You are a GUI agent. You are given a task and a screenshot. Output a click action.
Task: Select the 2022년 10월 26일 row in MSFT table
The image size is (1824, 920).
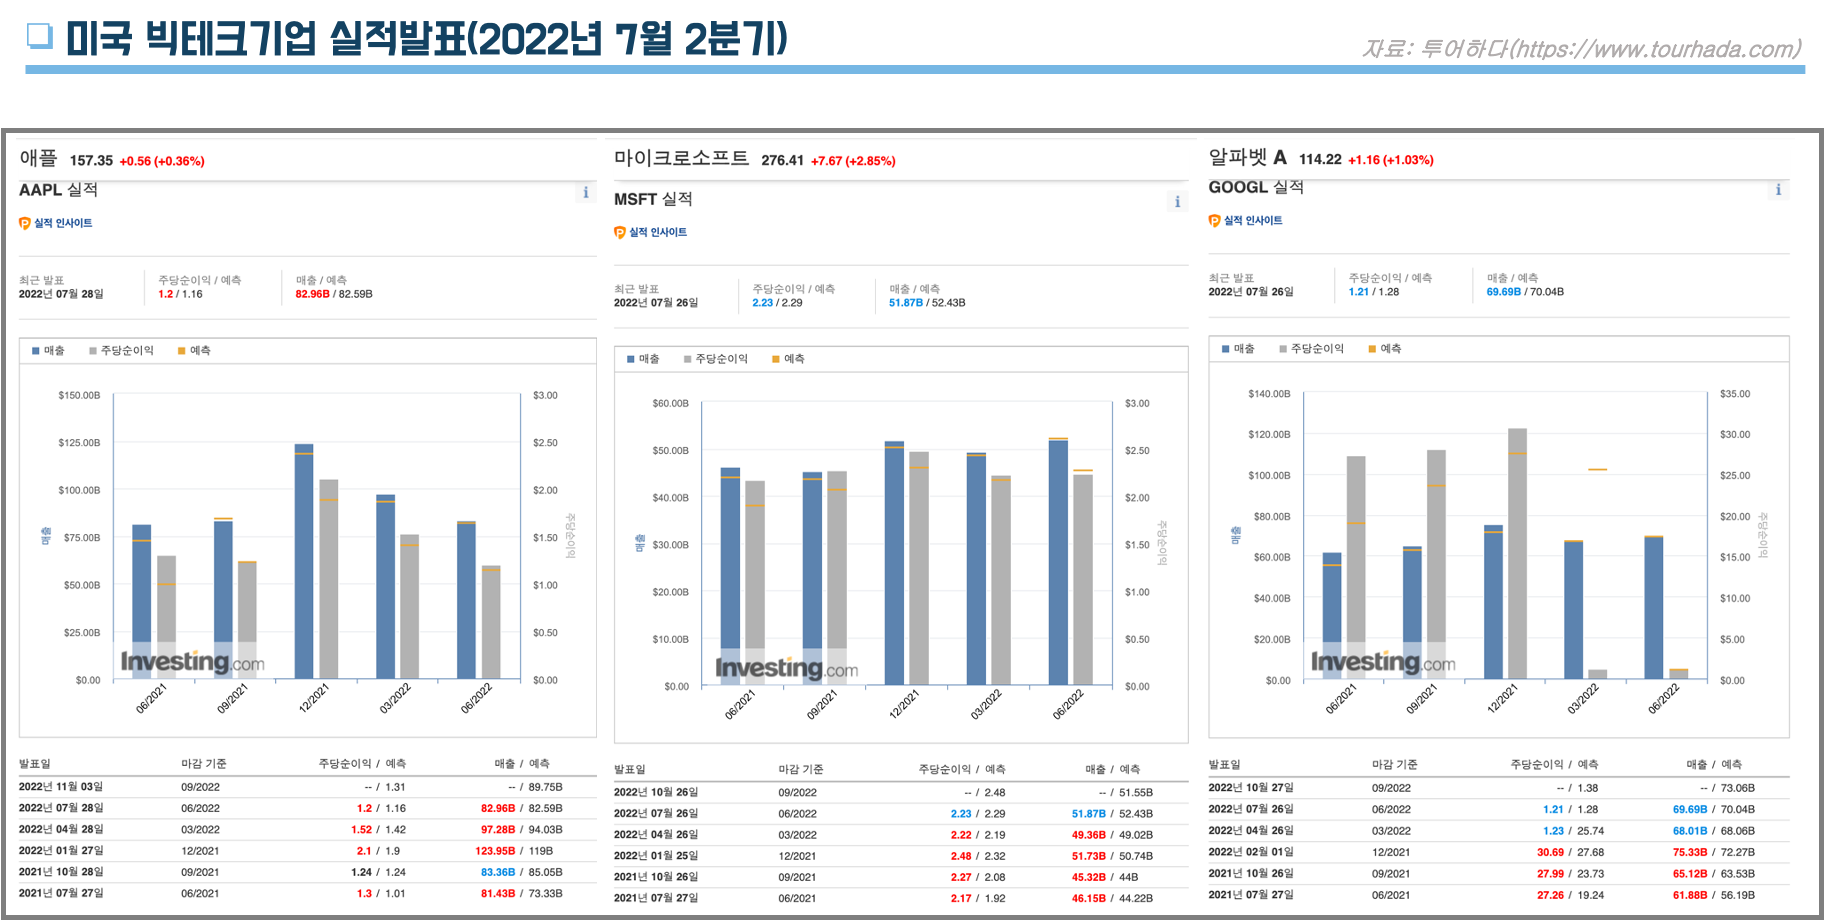click(x=901, y=793)
